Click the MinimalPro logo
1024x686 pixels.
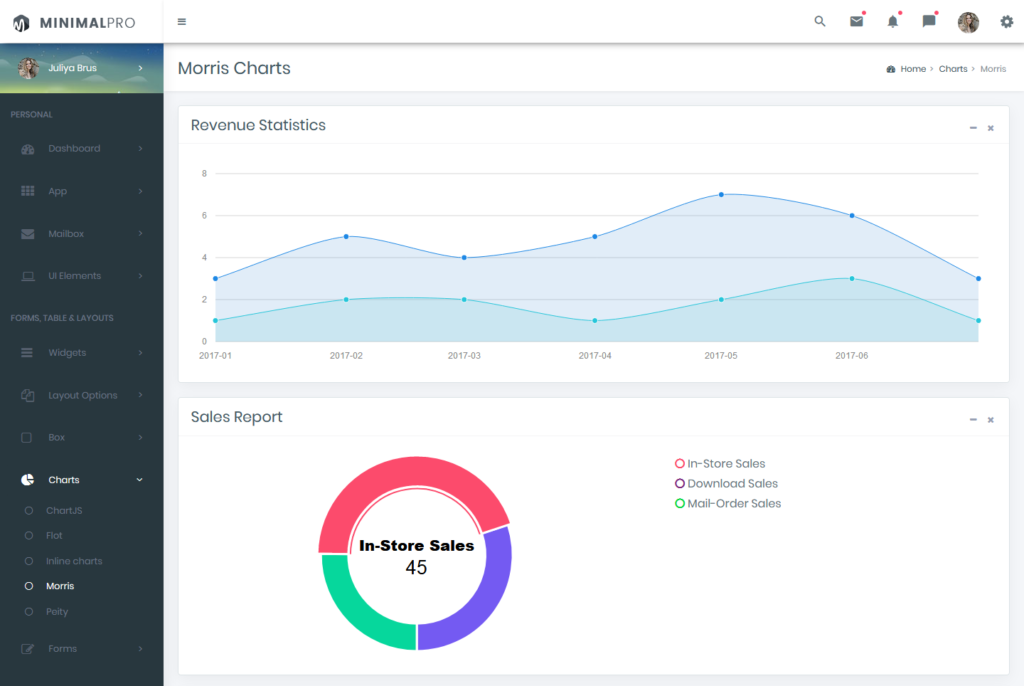pos(74,23)
